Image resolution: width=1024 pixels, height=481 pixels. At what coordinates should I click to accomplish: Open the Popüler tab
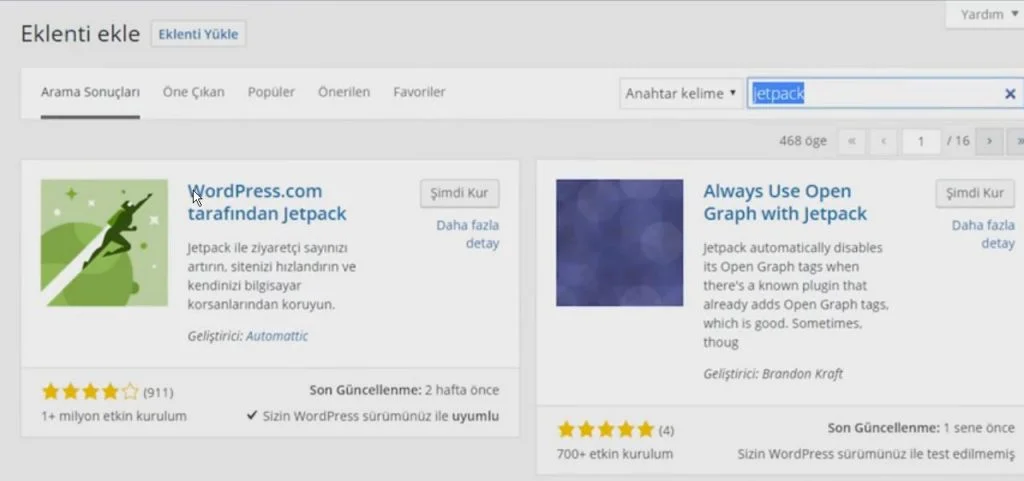(x=271, y=92)
